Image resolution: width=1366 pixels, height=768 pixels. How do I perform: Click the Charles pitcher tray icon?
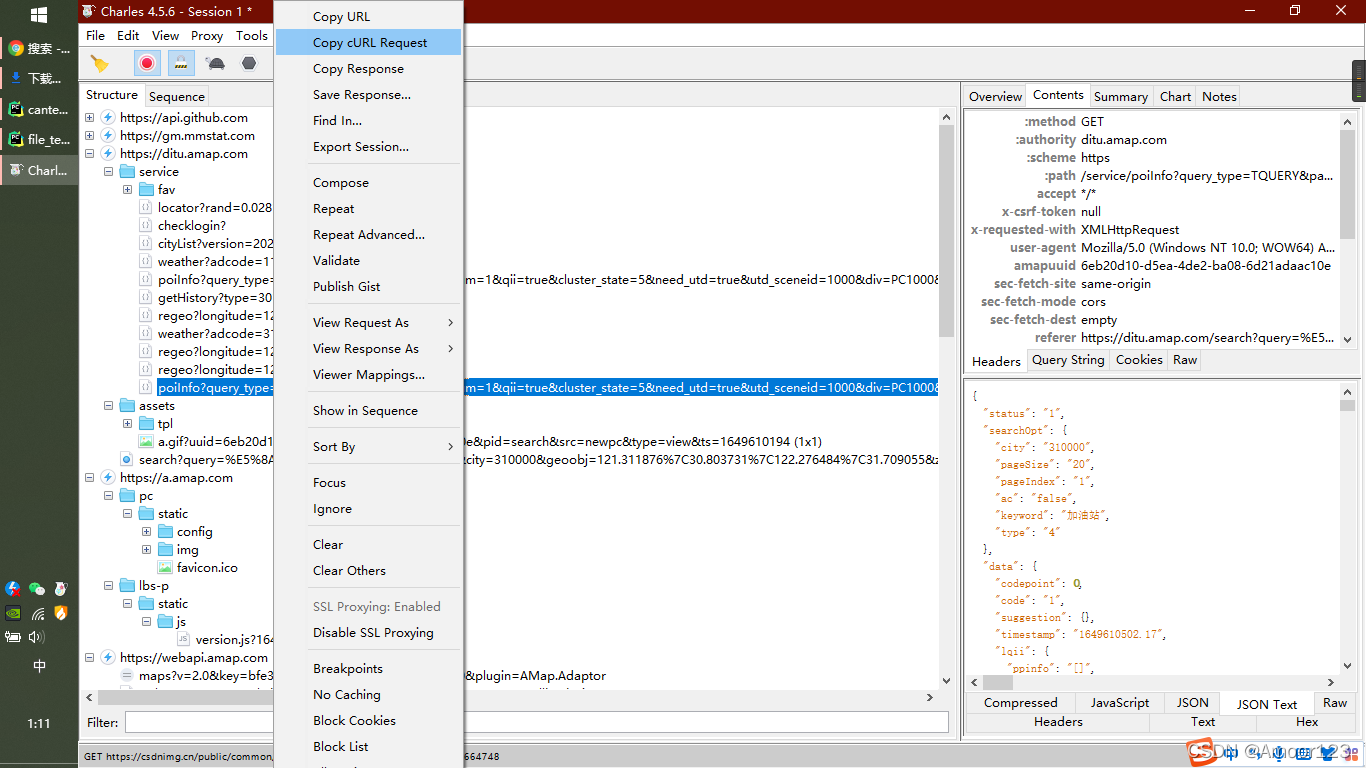point(61,589)
